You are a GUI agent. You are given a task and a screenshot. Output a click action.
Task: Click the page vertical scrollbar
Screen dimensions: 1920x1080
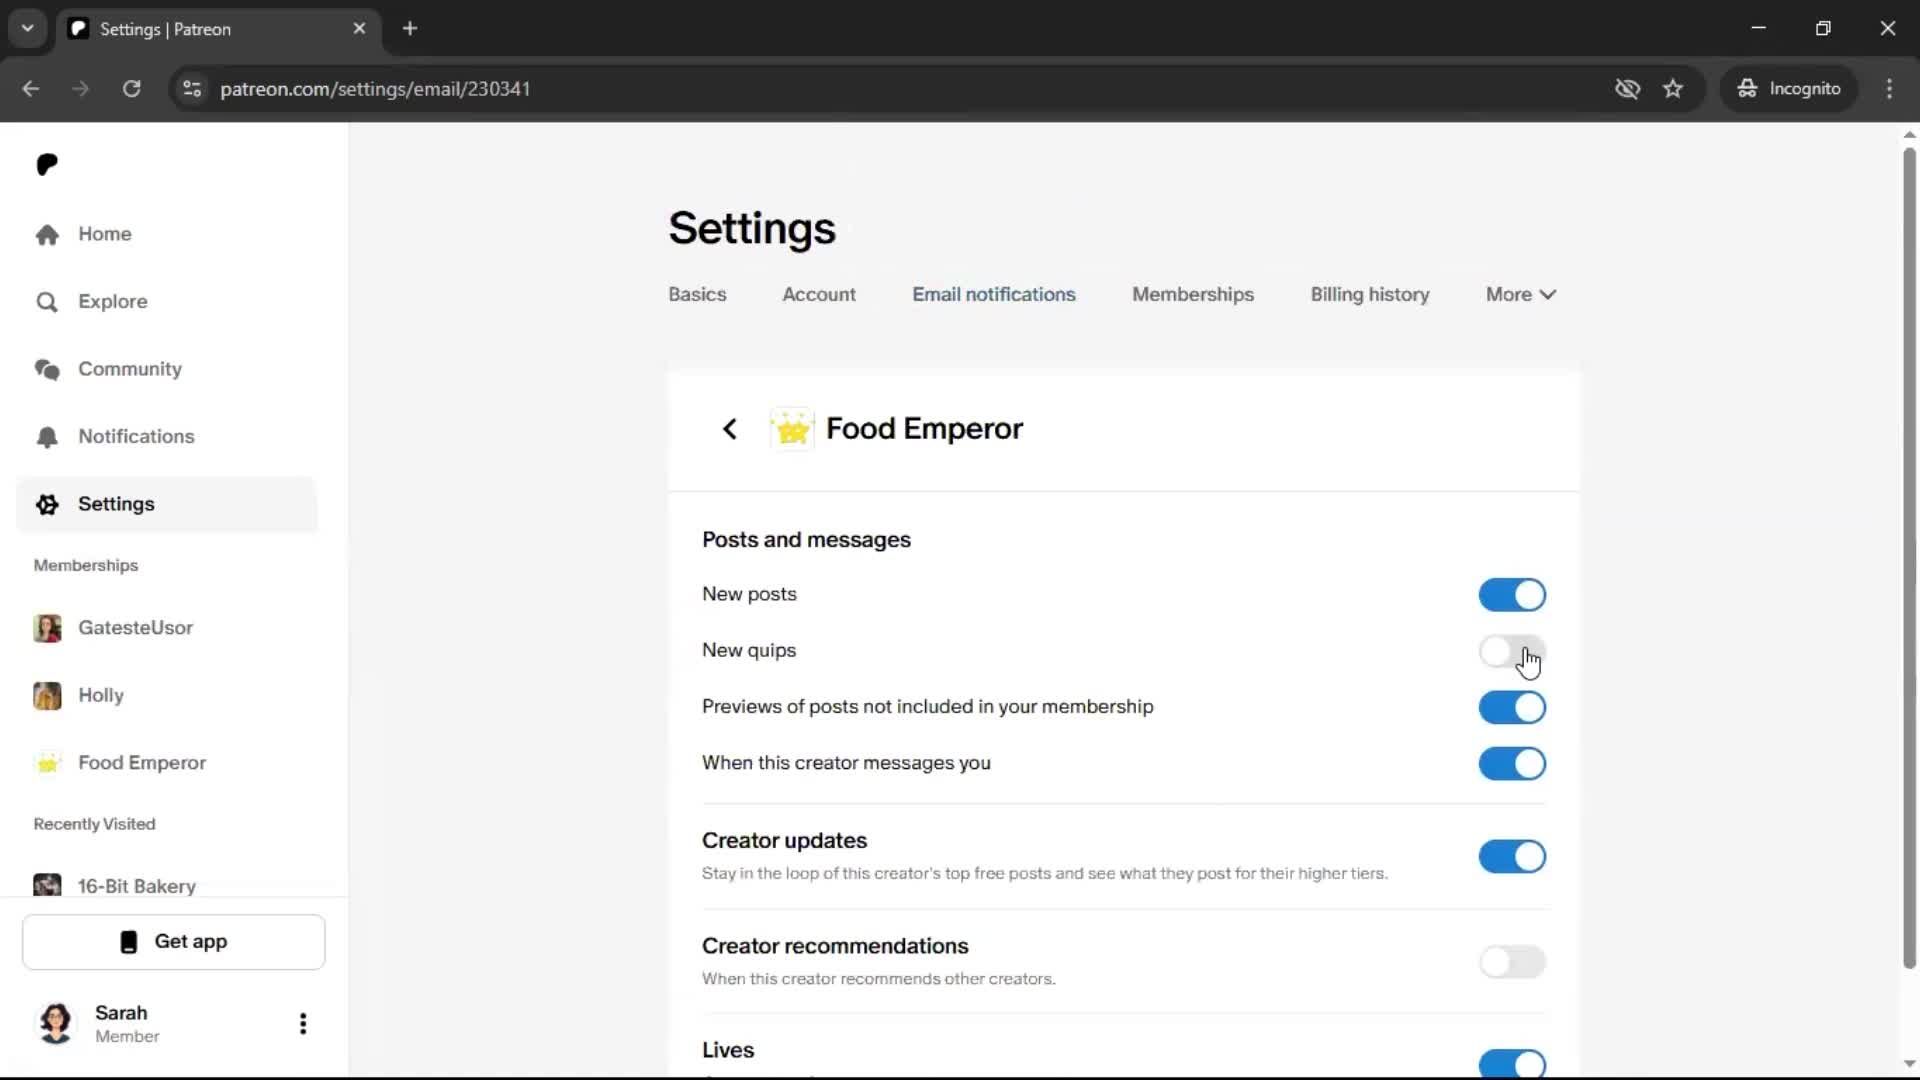pos(1909,560)
